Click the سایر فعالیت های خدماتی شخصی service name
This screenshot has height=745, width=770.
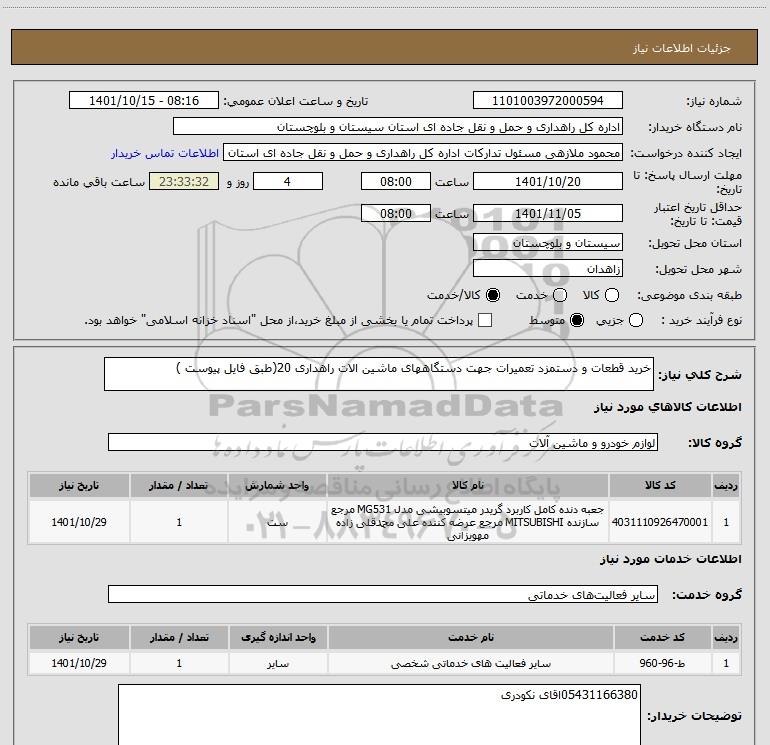tap(470, 663)
